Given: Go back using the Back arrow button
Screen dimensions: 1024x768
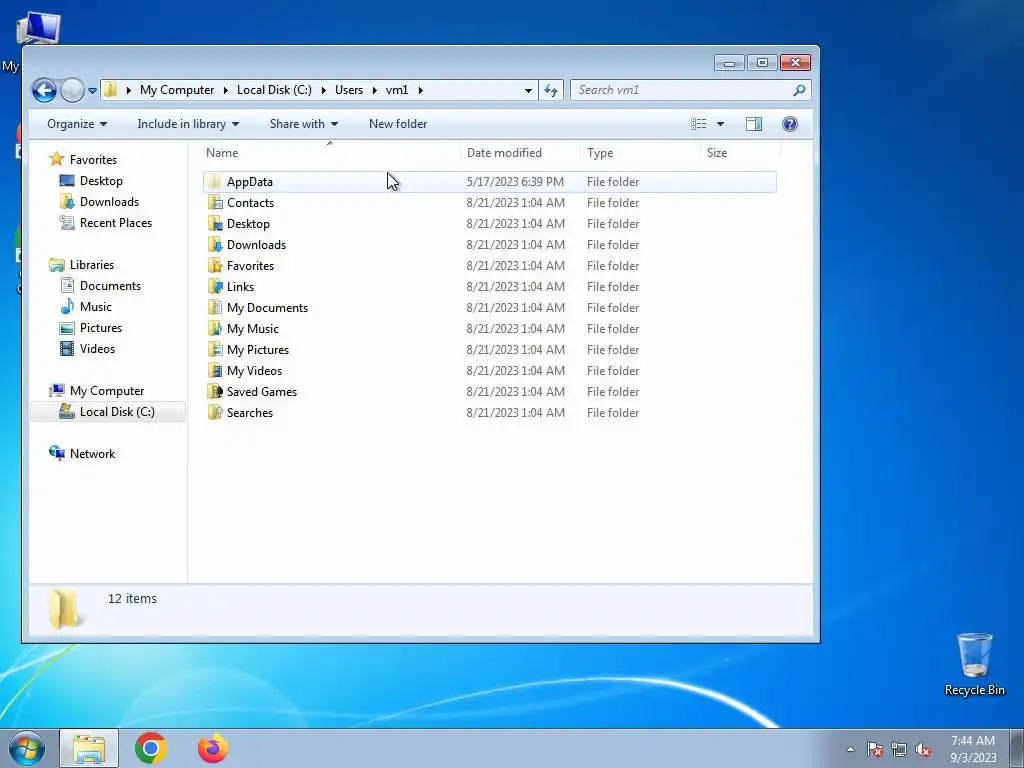Looking at the screenshot, I should click(44, 90).
